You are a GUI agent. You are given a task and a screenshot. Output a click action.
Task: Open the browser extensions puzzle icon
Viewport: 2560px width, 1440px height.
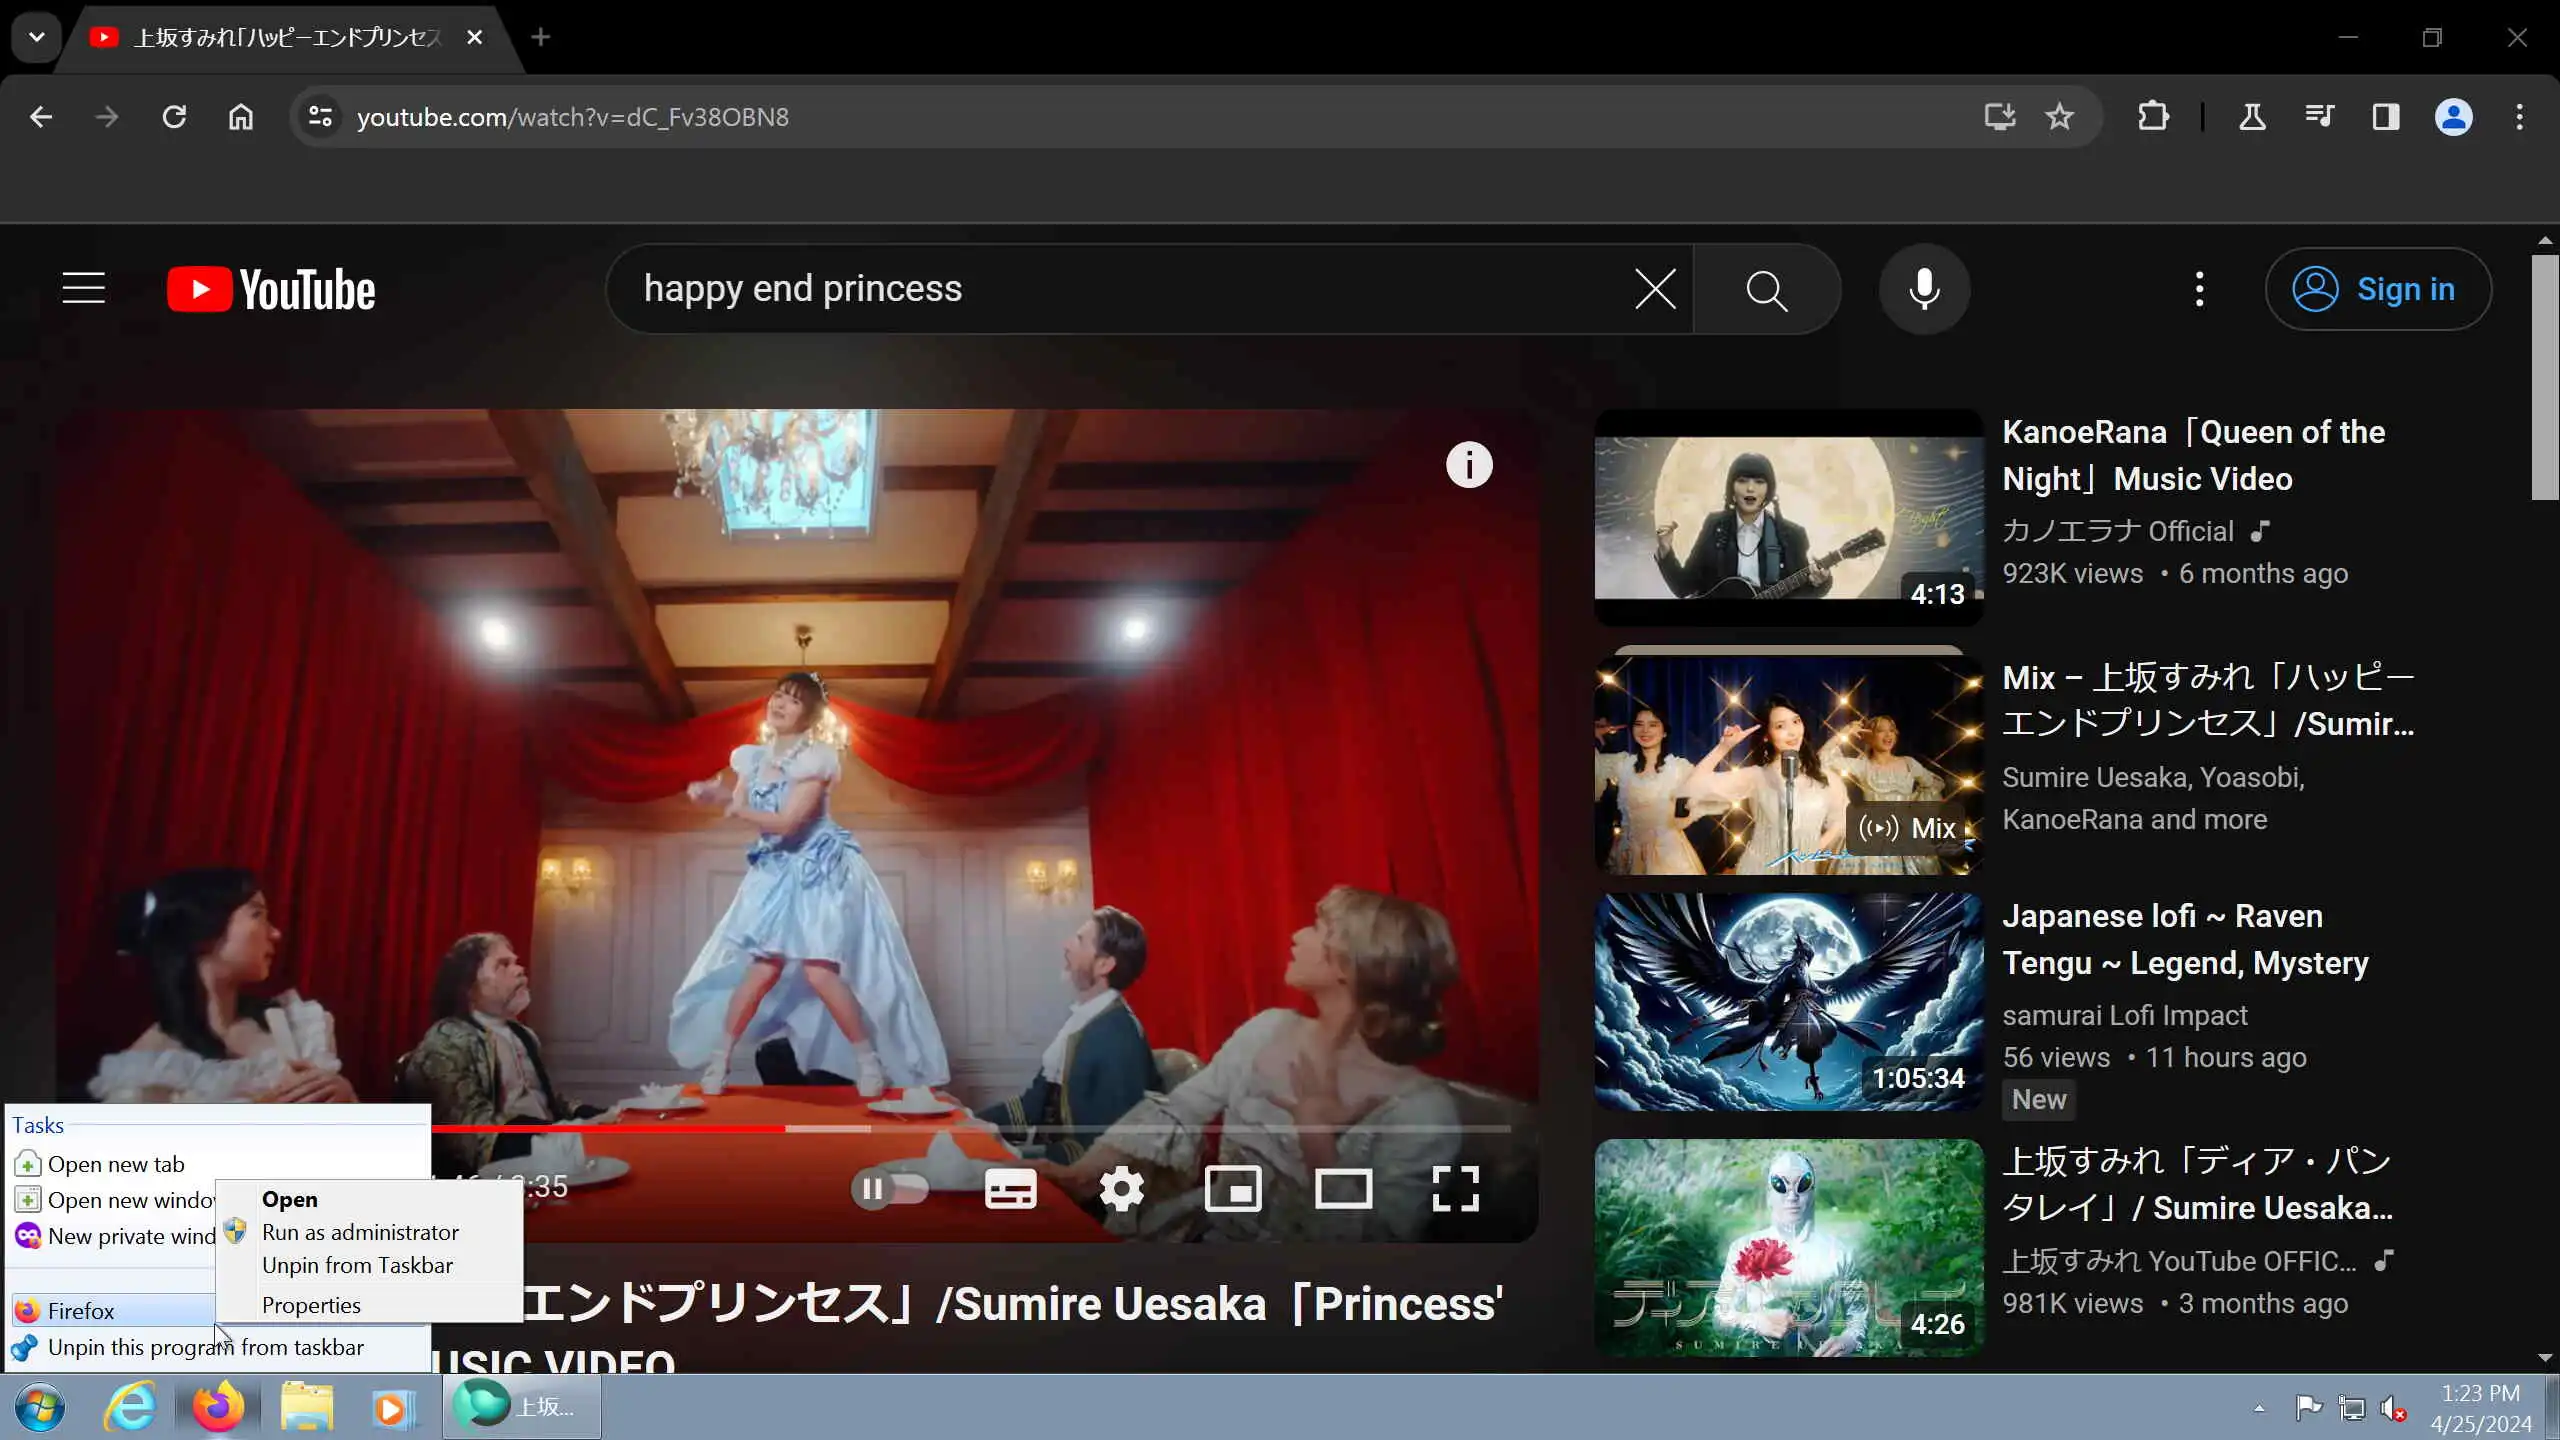2152,117
